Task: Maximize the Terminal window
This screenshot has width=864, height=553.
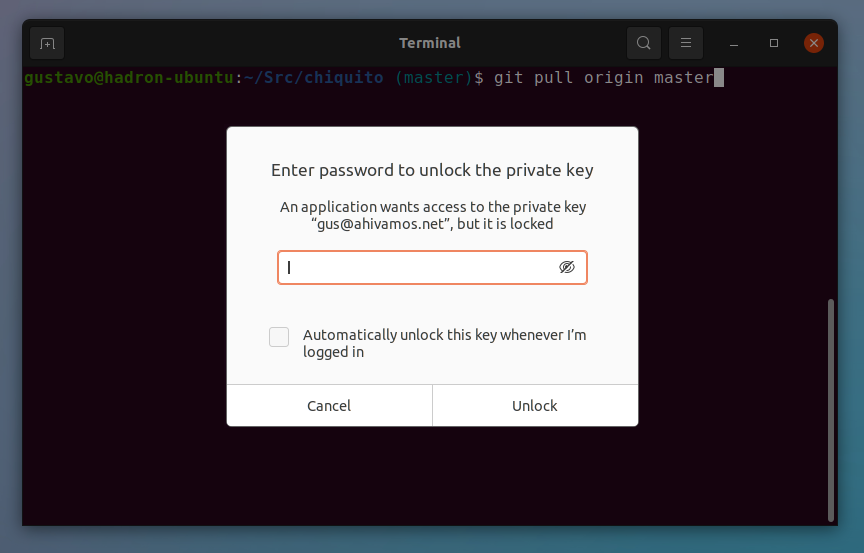Action: pos(774,43)
